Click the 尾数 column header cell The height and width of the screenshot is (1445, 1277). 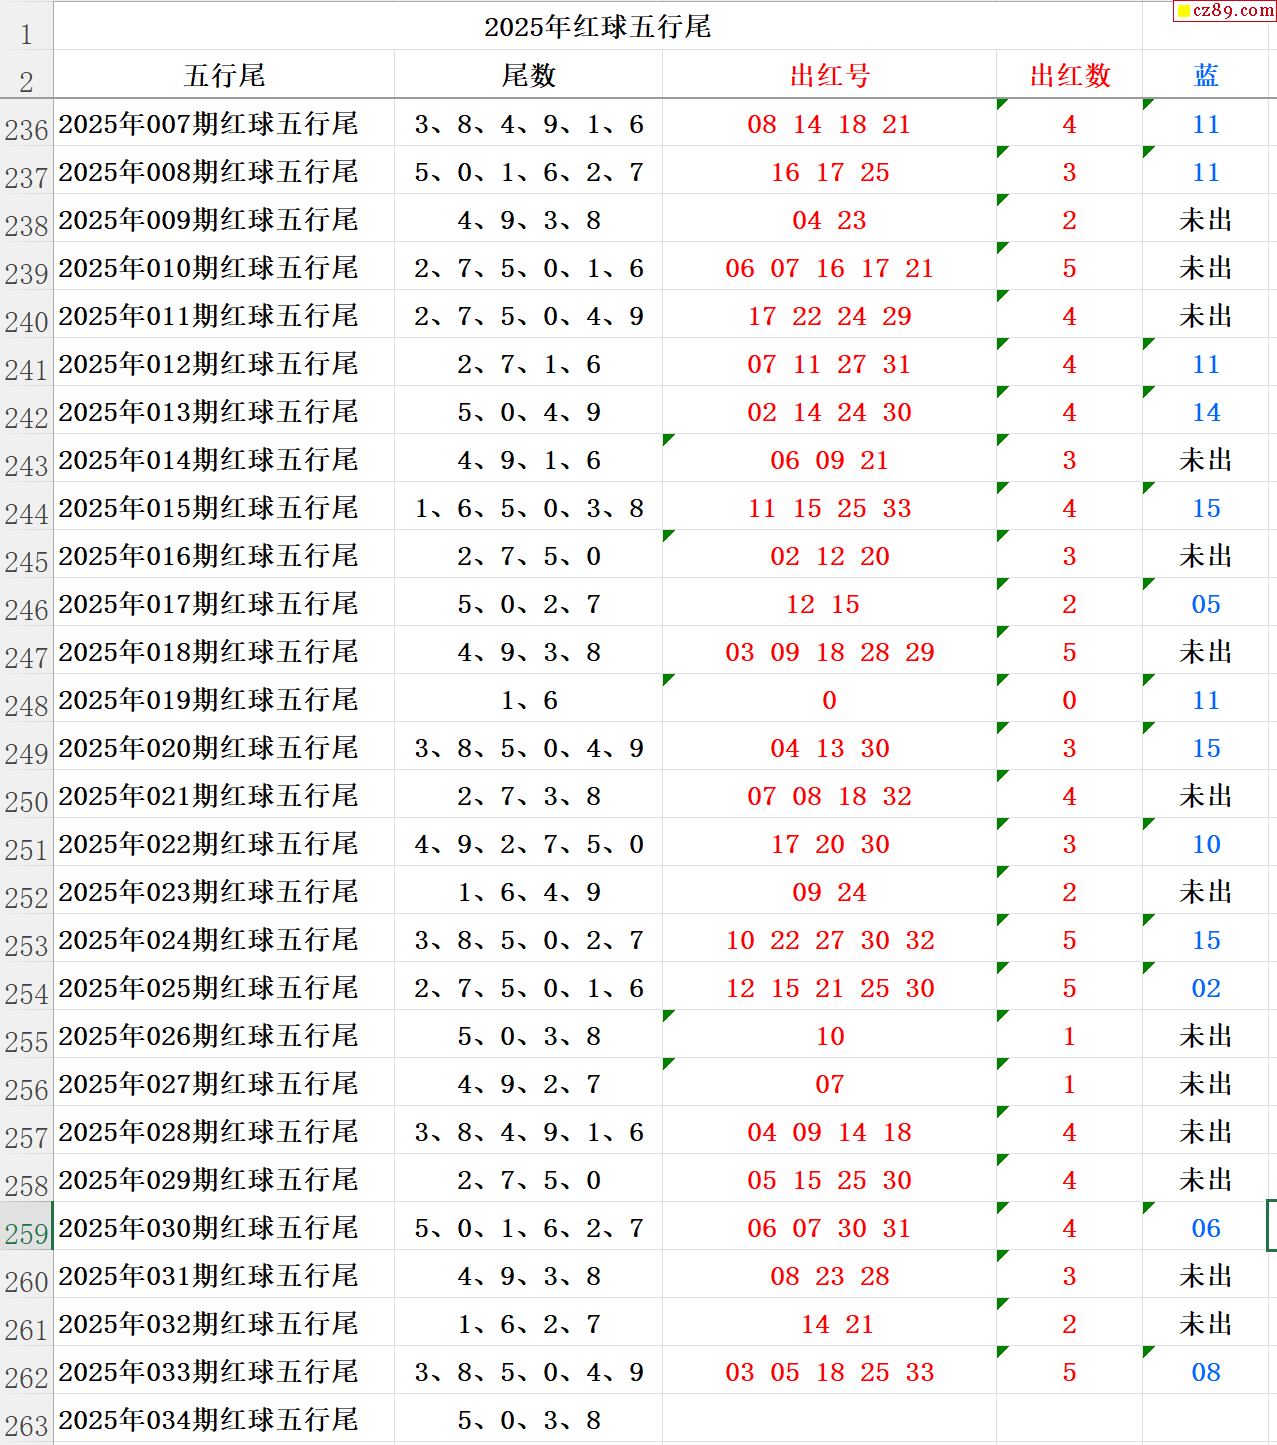point(528,75)
